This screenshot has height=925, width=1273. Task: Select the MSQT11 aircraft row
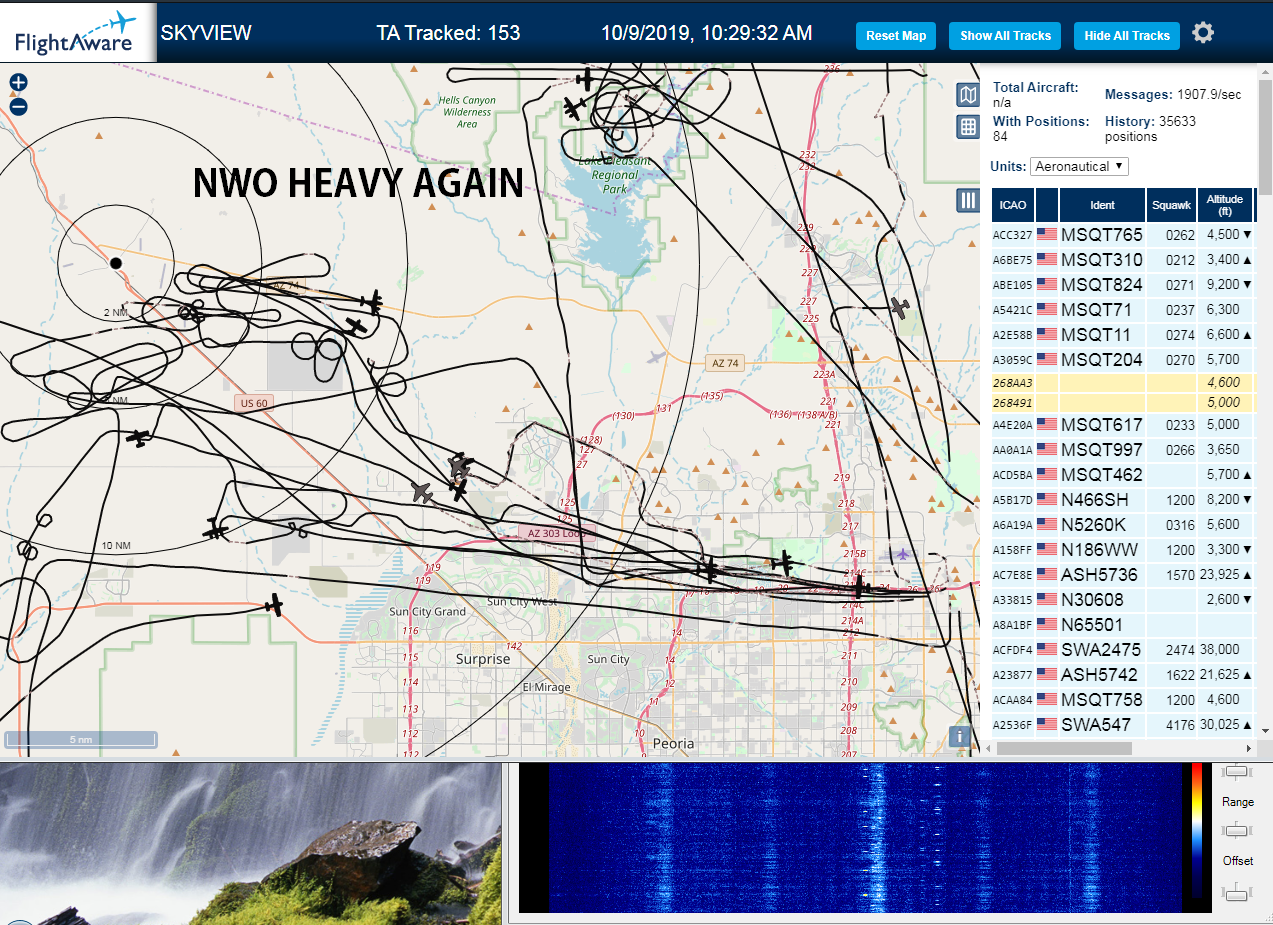click(x=1123, y=335)
